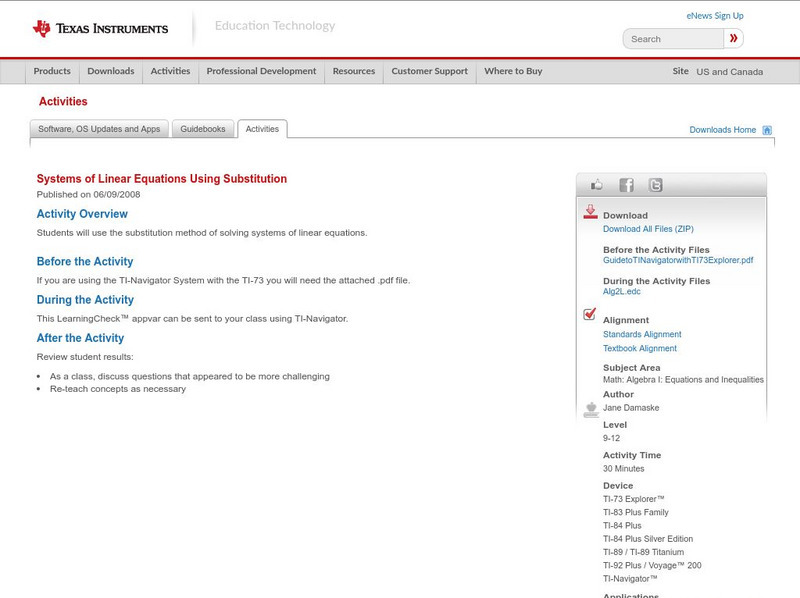Click the Downloads Home house icon
The width and height of the screenshot is (800, 598).
click(x=767, y=130)
